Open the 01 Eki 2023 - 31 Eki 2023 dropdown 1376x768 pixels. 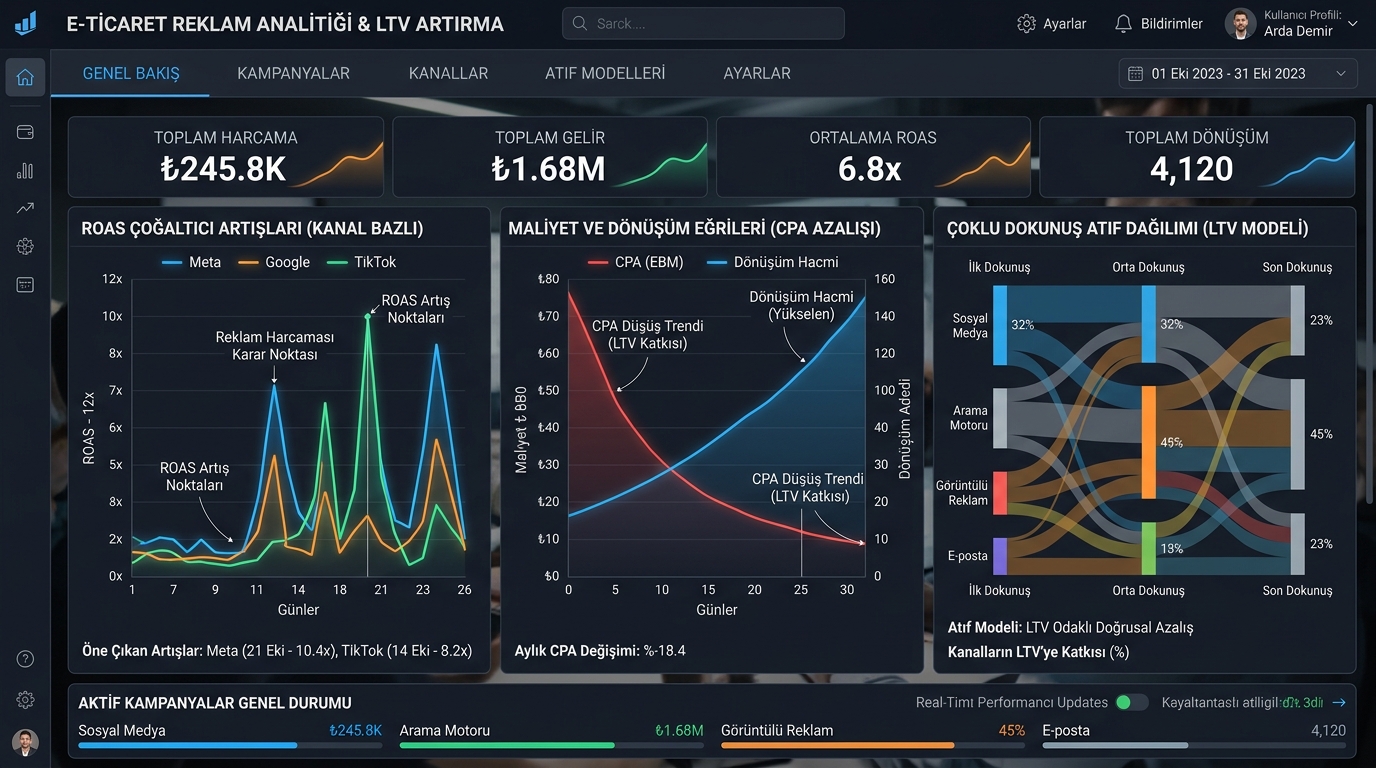[x=1238, y=73]
